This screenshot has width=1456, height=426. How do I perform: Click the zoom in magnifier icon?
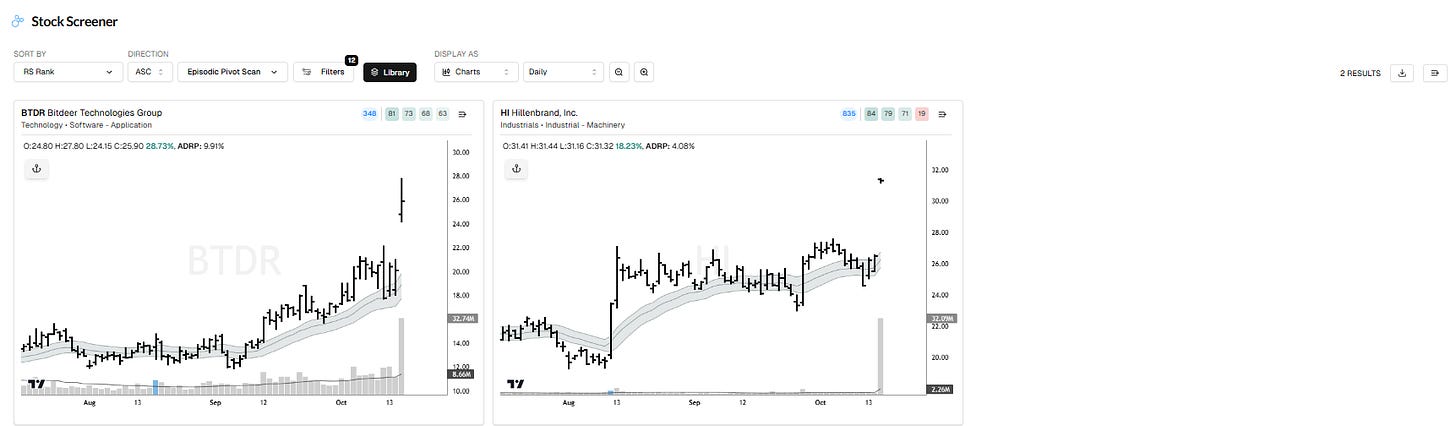tap(644, 72)
